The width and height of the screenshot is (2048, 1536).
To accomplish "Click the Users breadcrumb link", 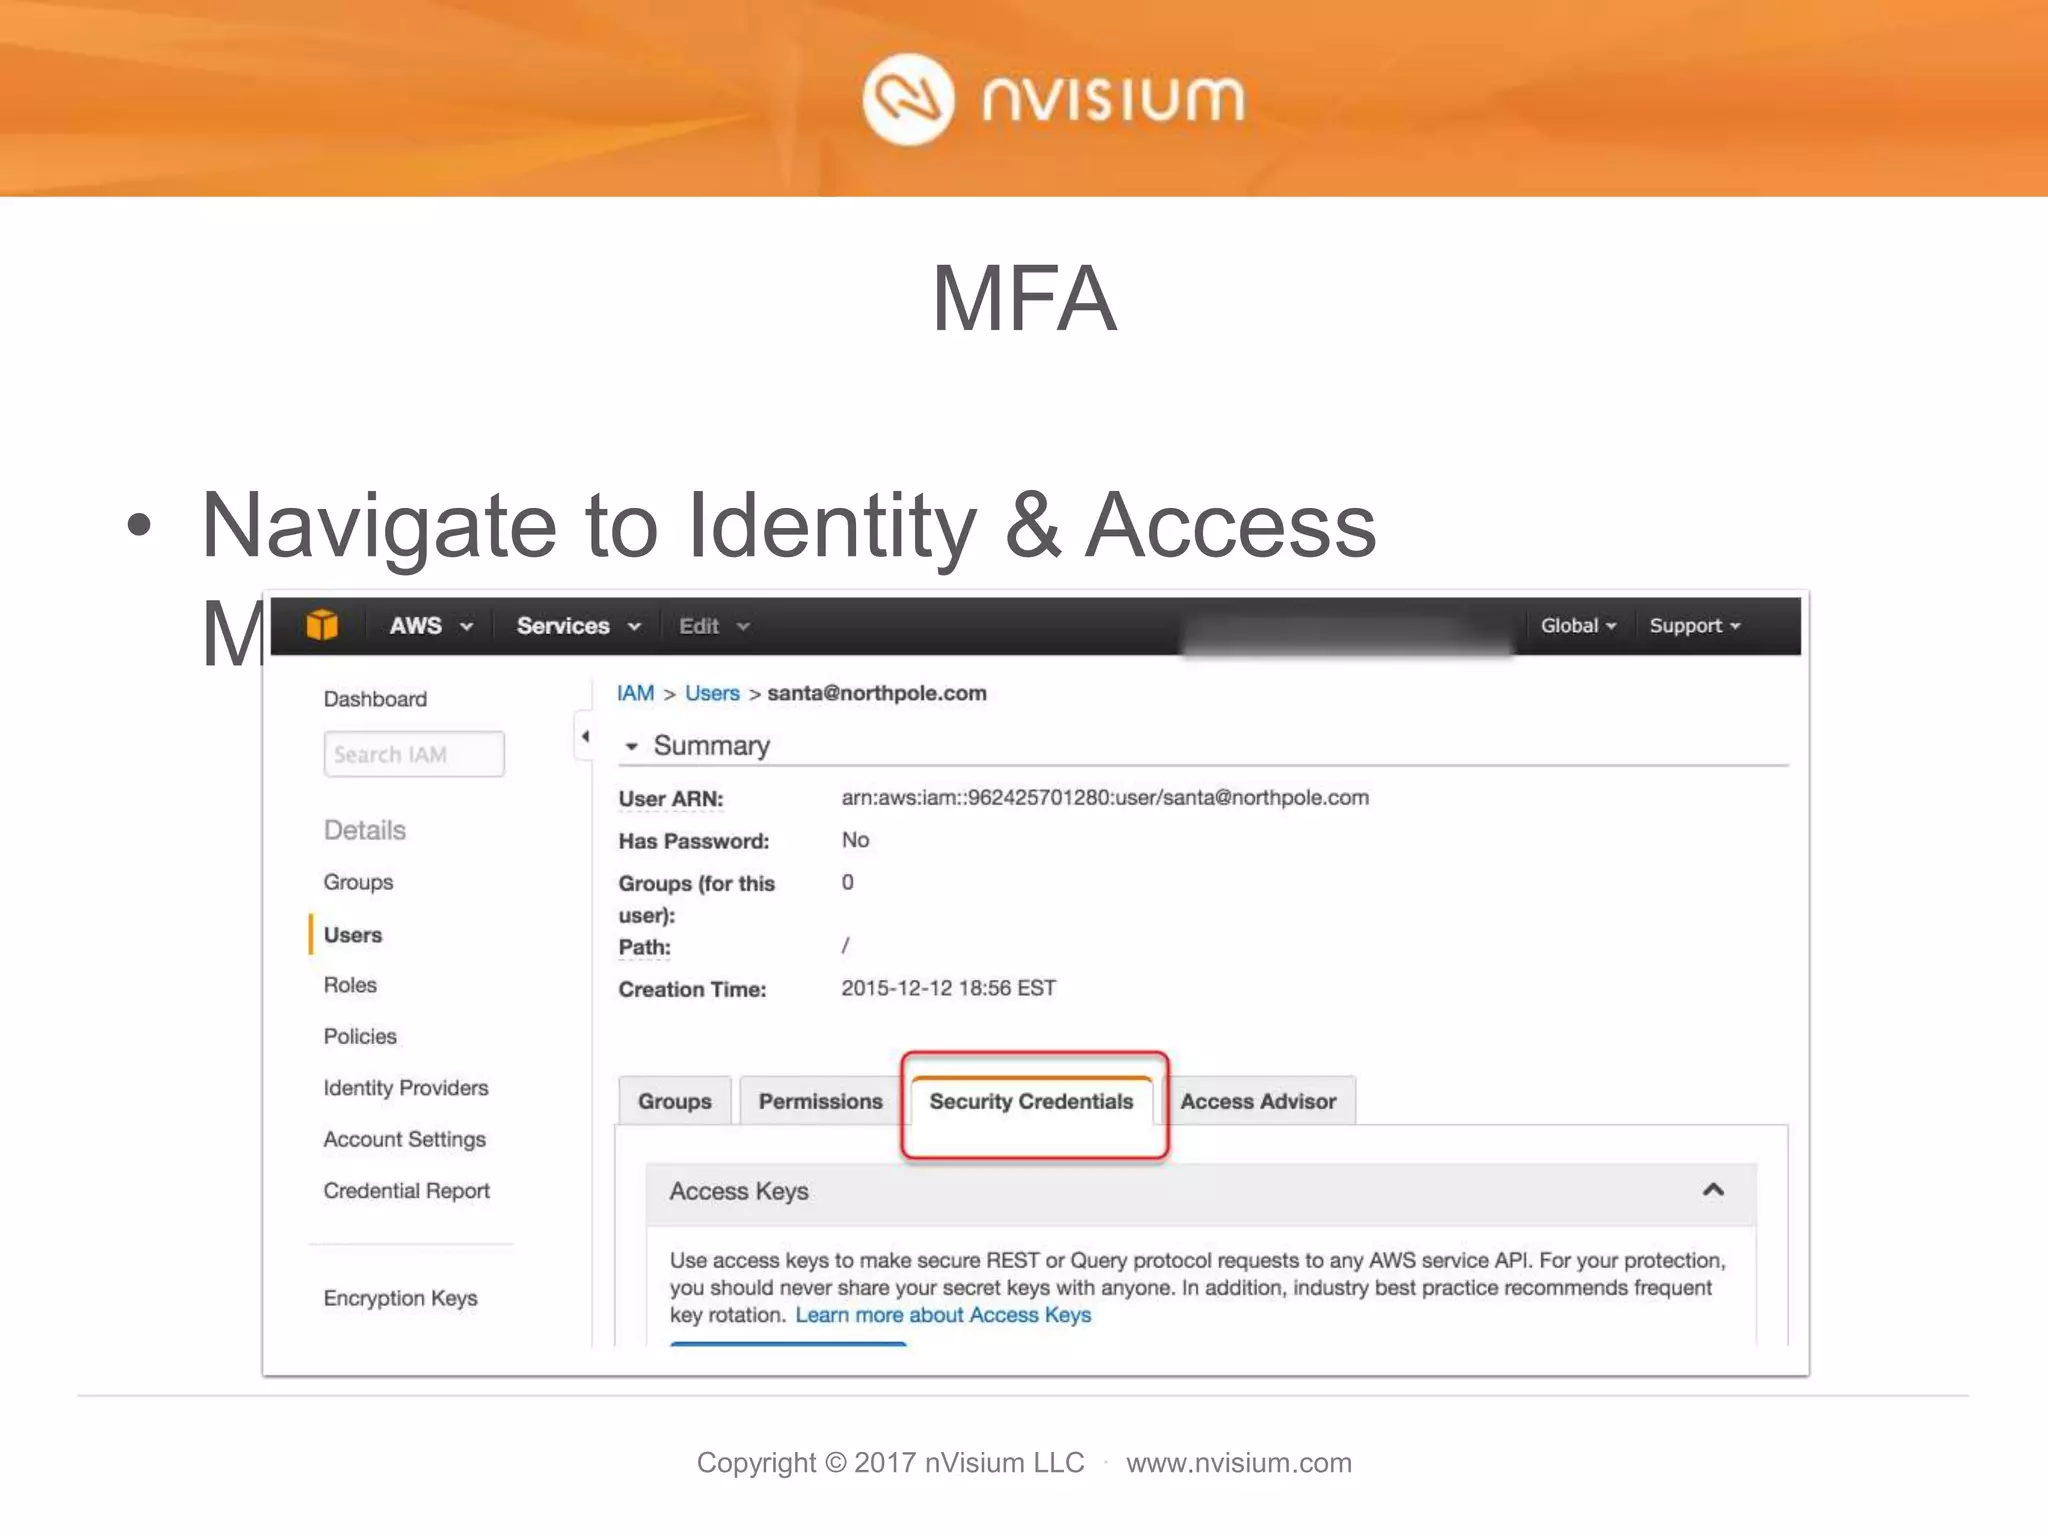I will pyautogui.click(x=712, y=693).
